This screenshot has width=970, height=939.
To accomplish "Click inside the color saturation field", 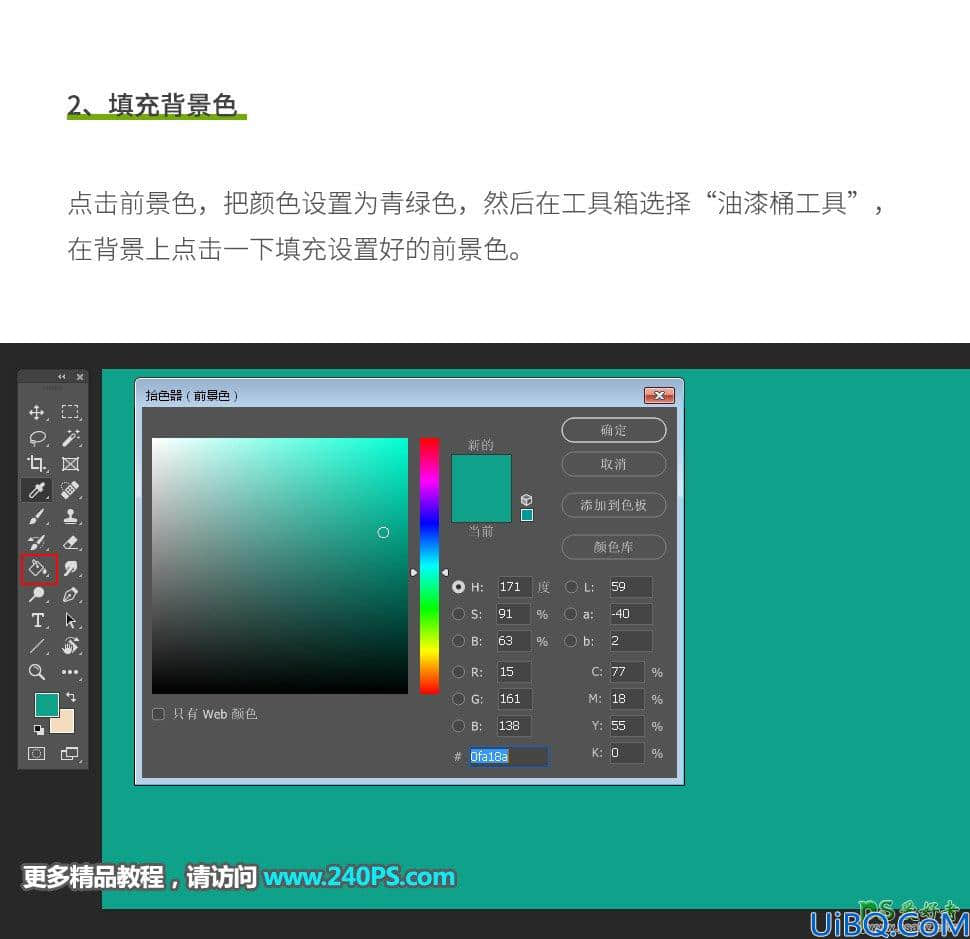I will (x=280, y=566).
